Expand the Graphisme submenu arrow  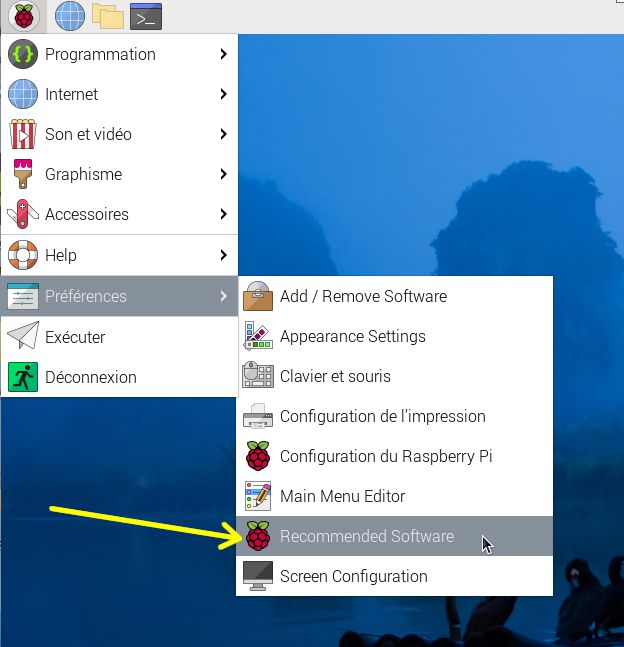point(223,174)
